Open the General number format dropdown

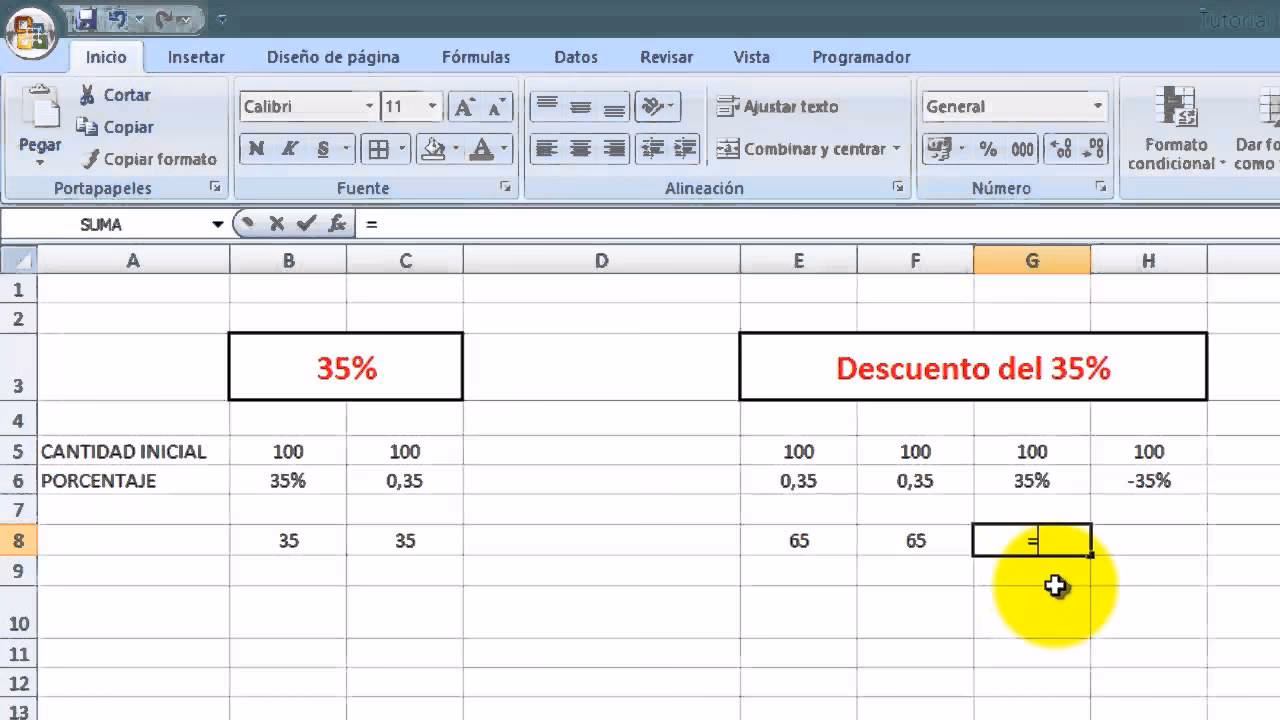1098,106
